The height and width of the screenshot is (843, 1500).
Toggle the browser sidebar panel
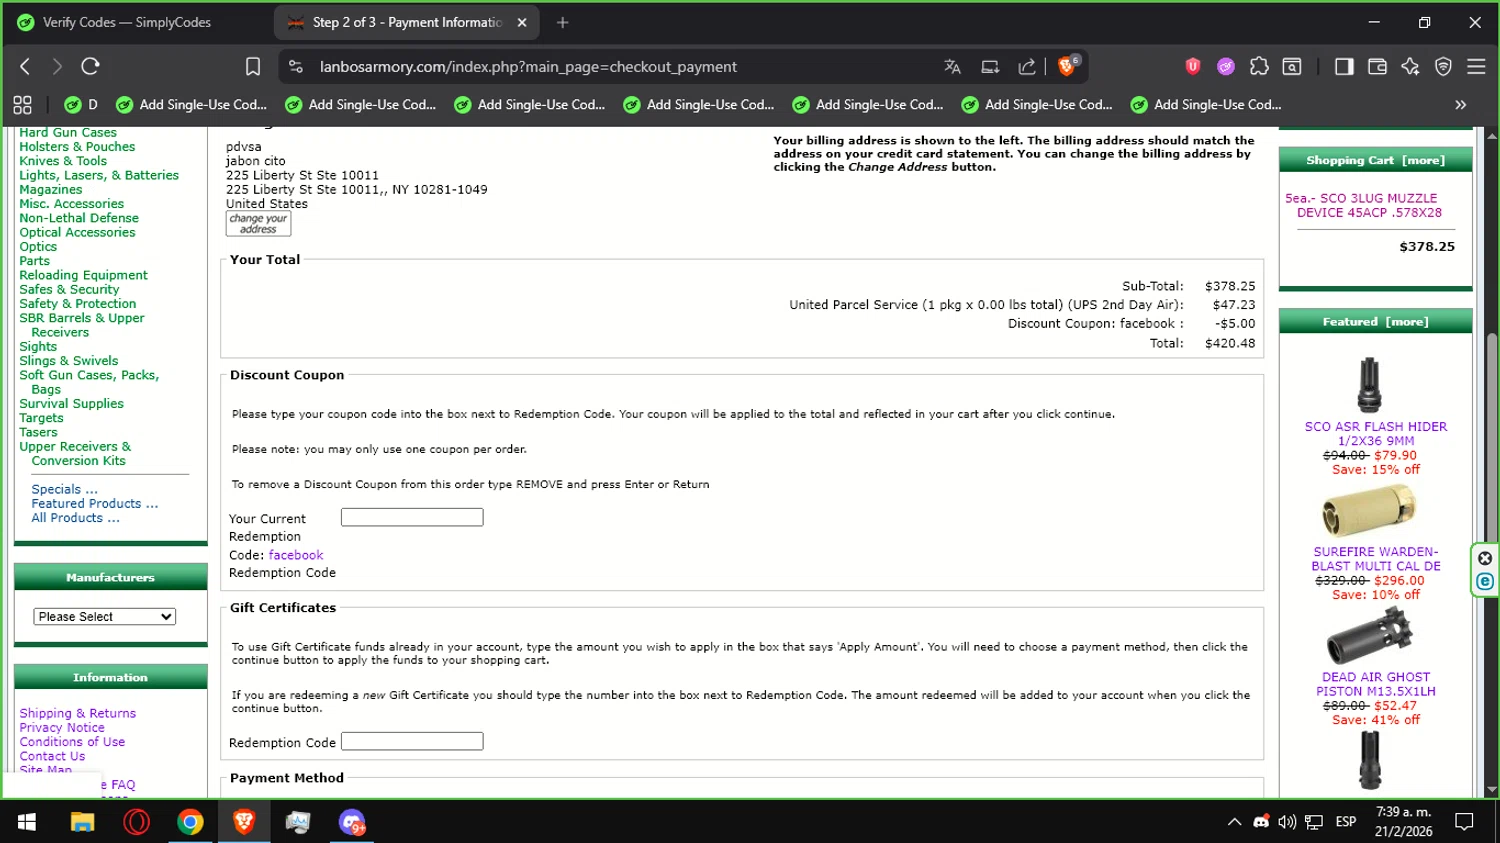(x=1344, y=66)
